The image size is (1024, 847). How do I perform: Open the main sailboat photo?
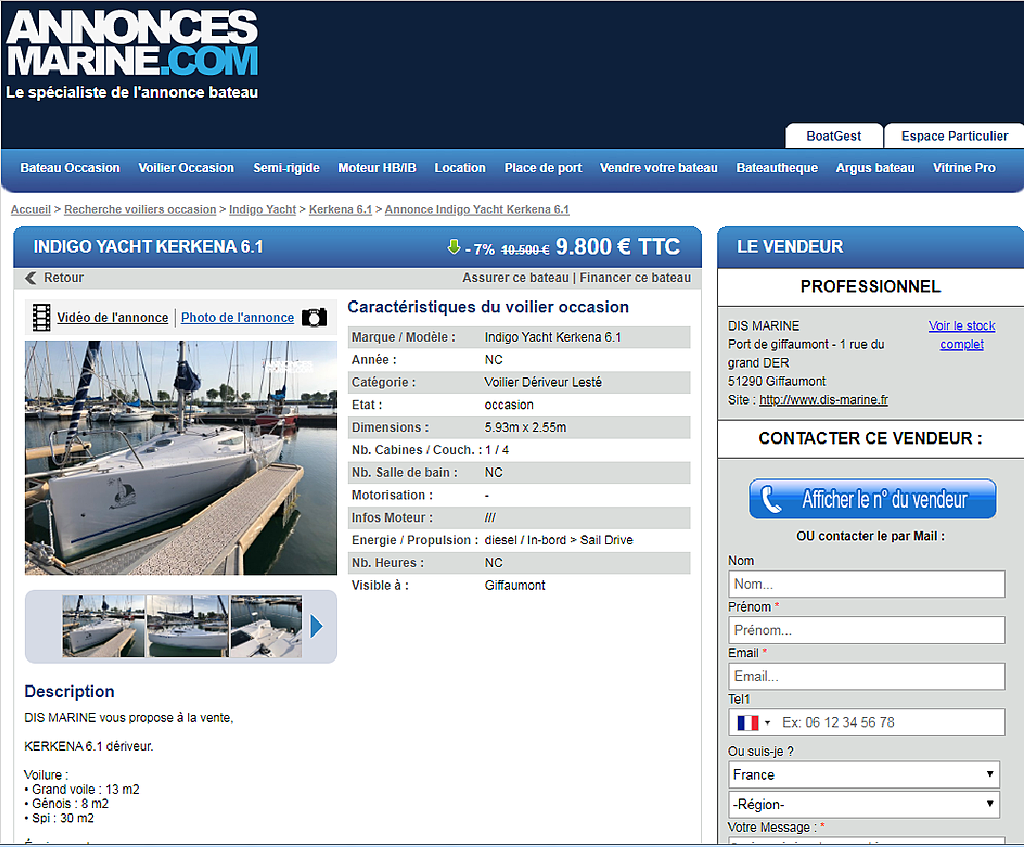point(181,458)
